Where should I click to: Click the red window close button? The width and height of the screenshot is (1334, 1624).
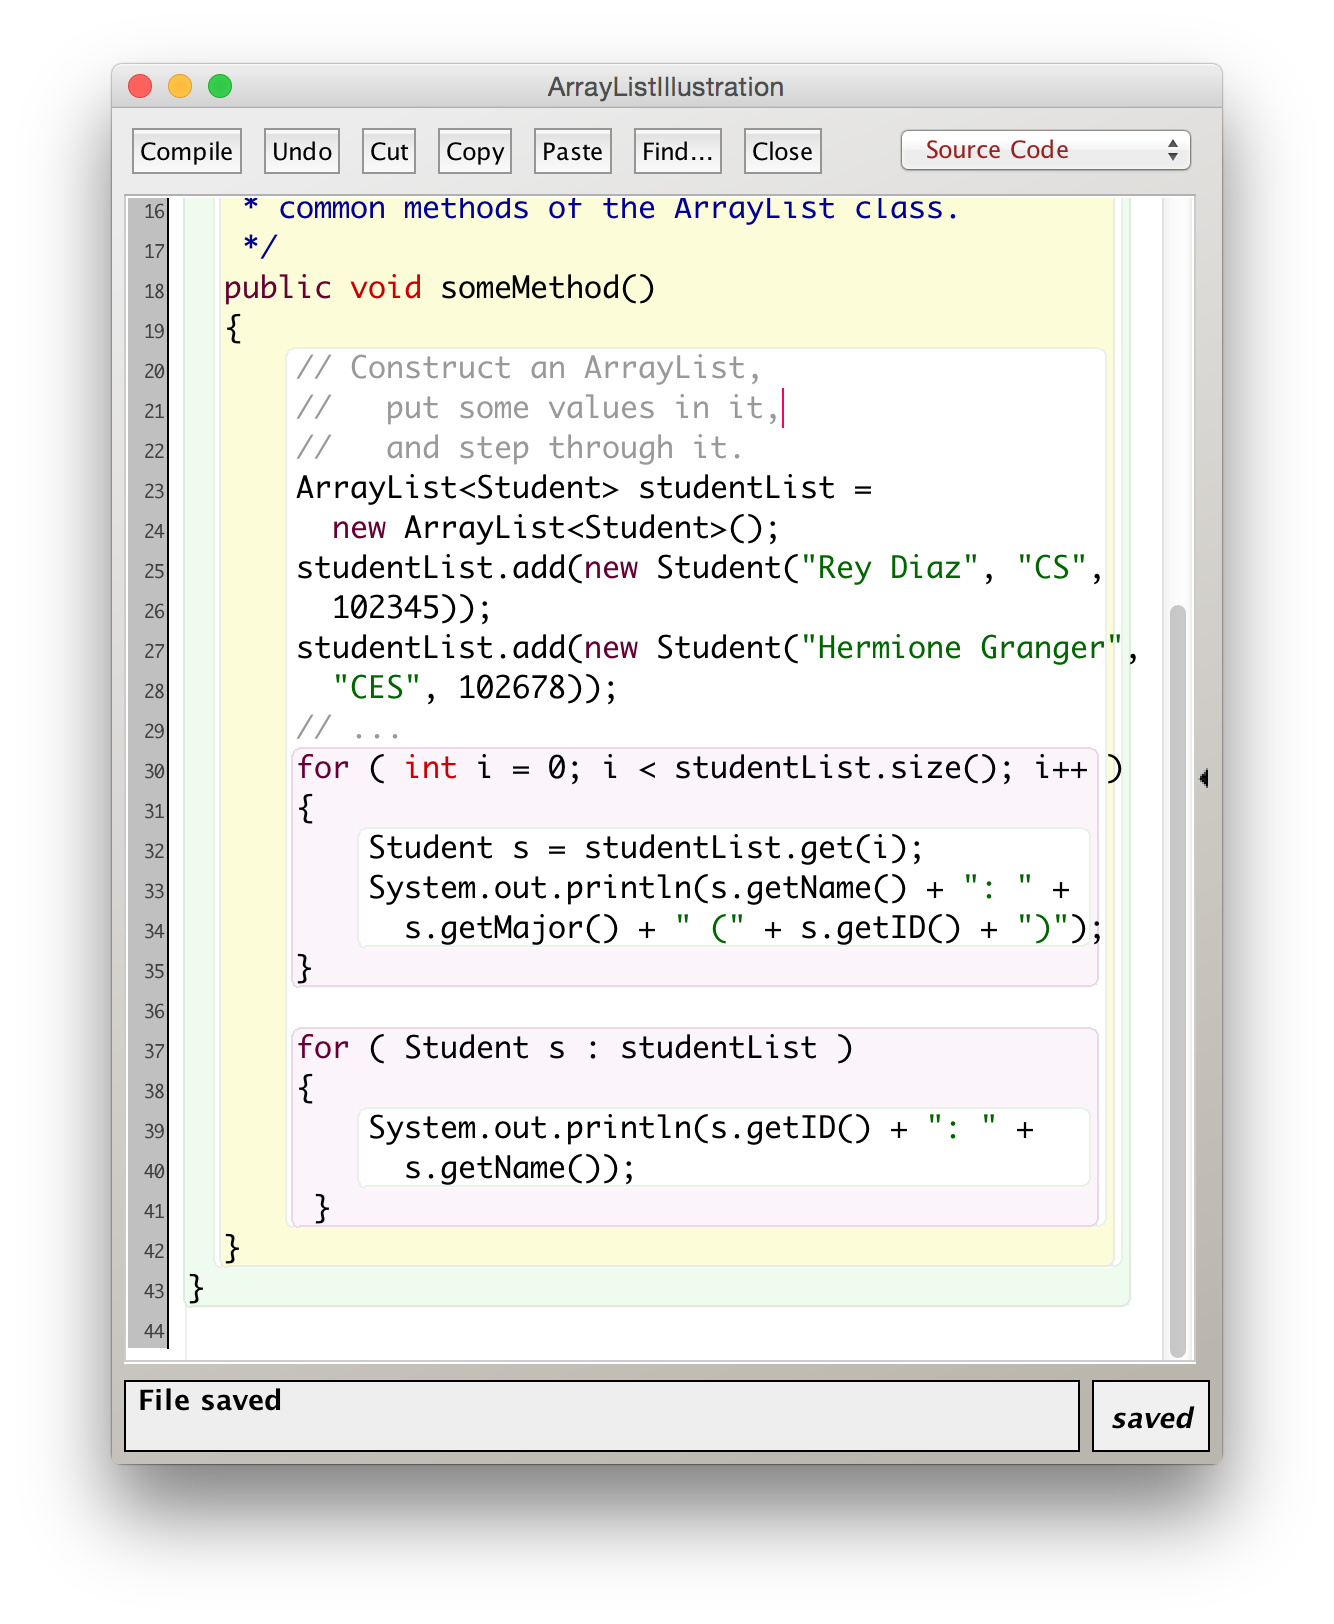pos(141,86)
